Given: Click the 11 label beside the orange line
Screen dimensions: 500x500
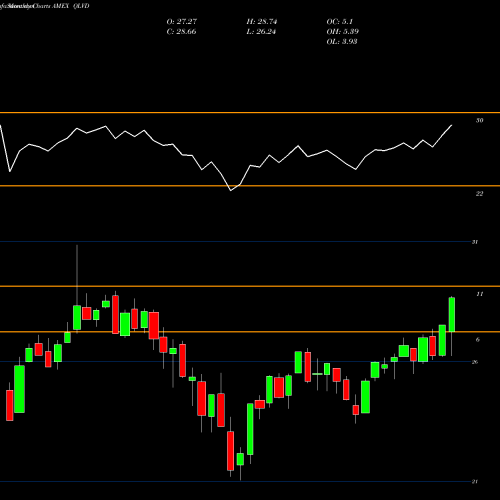Looking at the screenshot, I should [479, 294].
